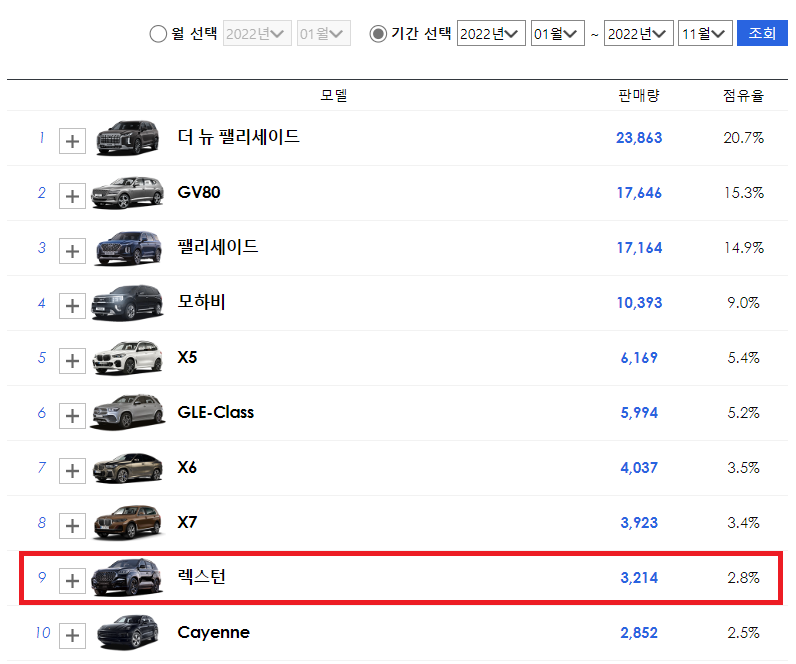Click sales figure 6,169

(x=639, y=358)
